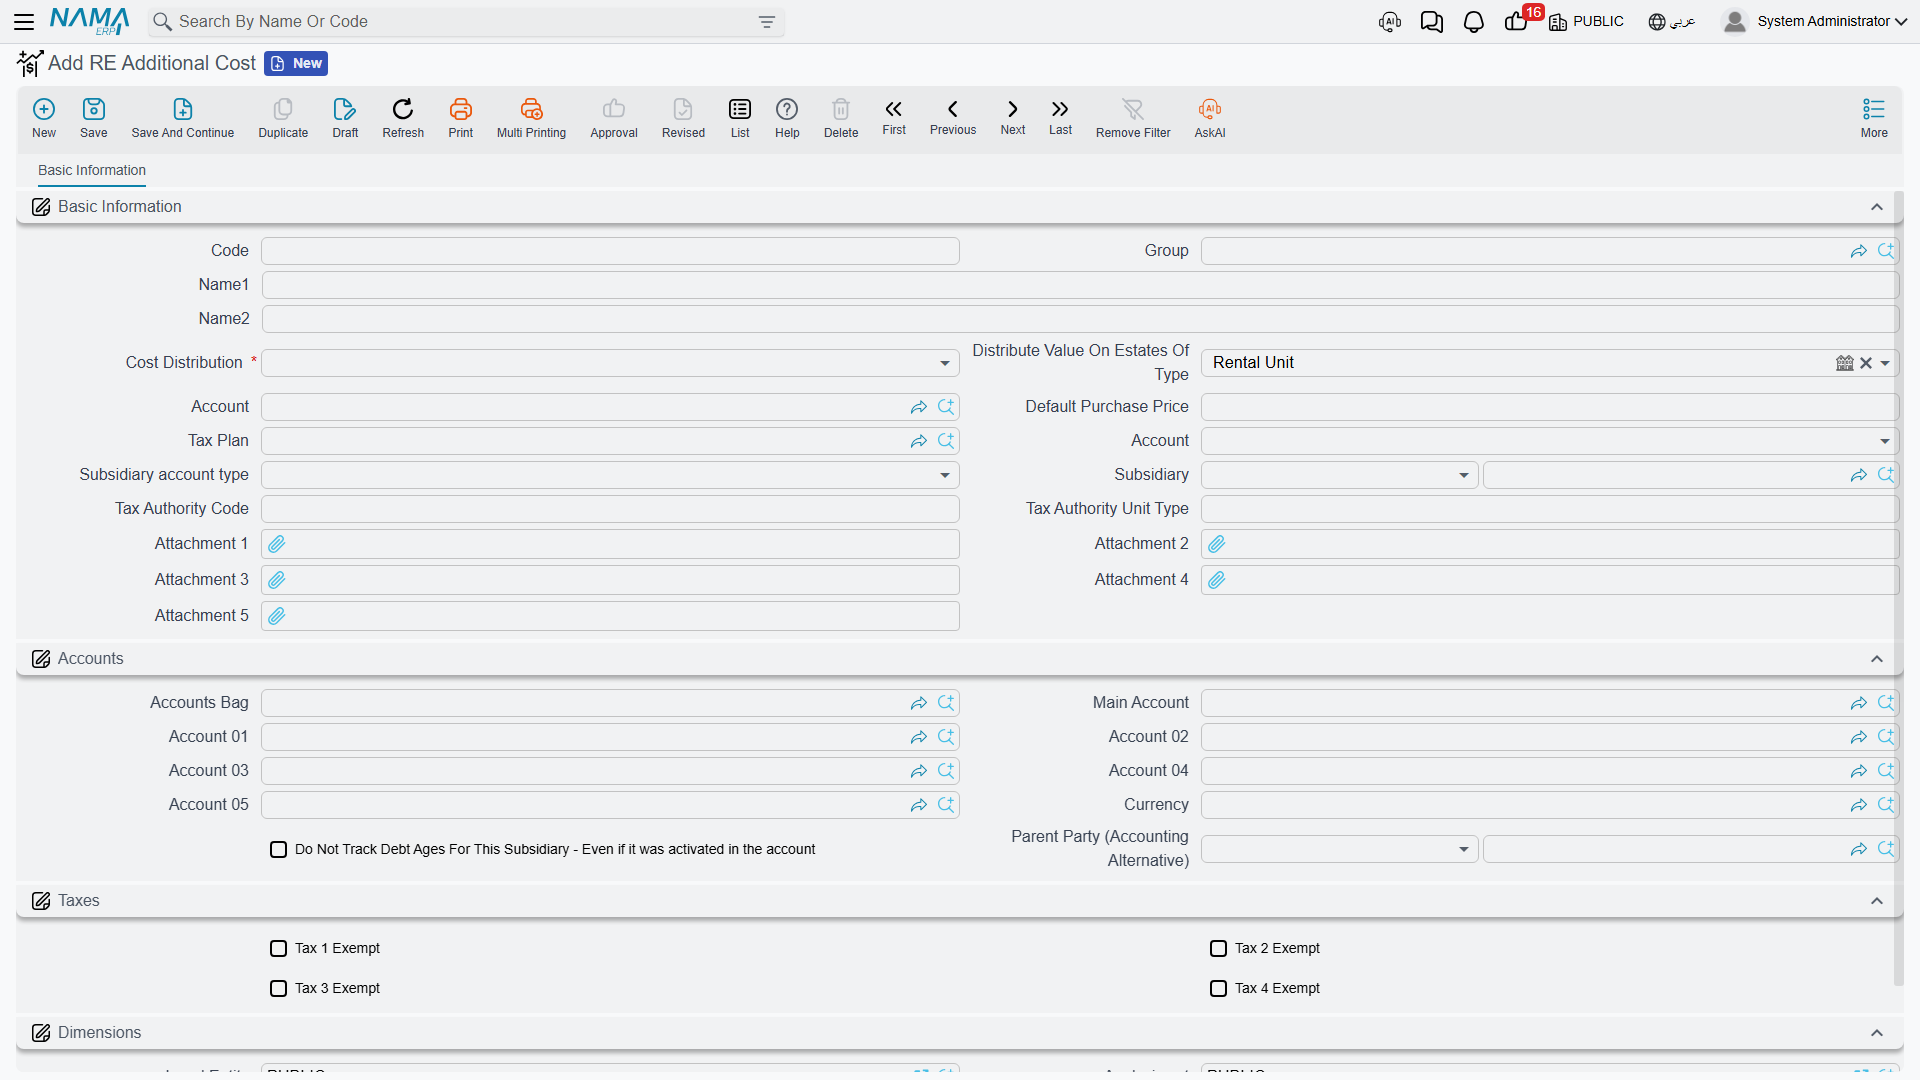This screenshot has width=1920, height=1080.
Task: Open AskAI assistant
Action: pos(1210,118)
